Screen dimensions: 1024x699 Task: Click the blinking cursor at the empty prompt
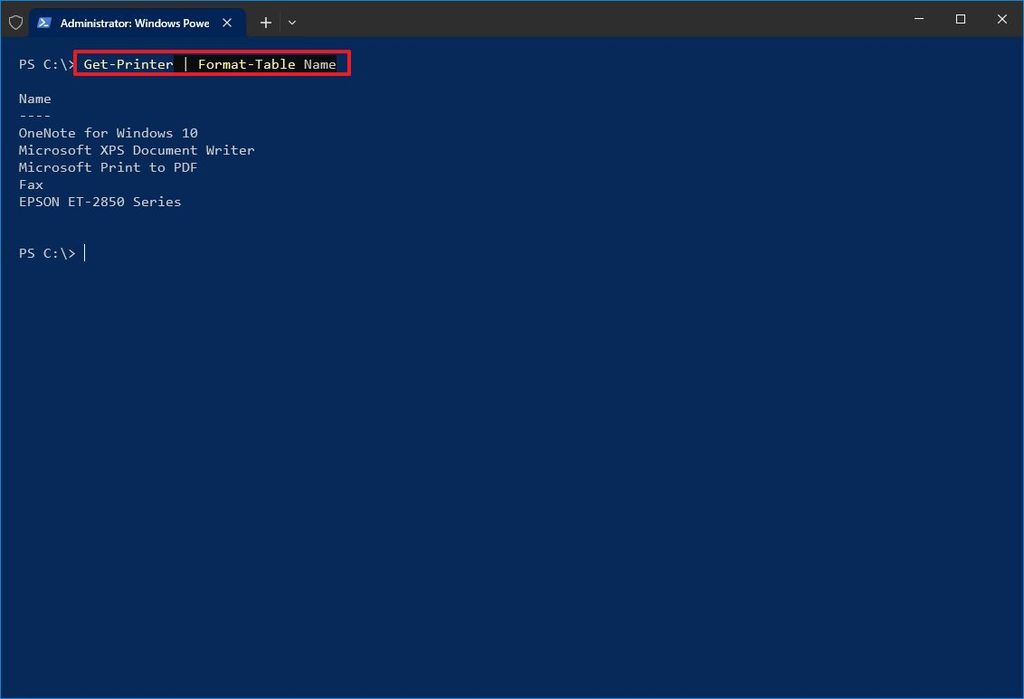point(85,253)
